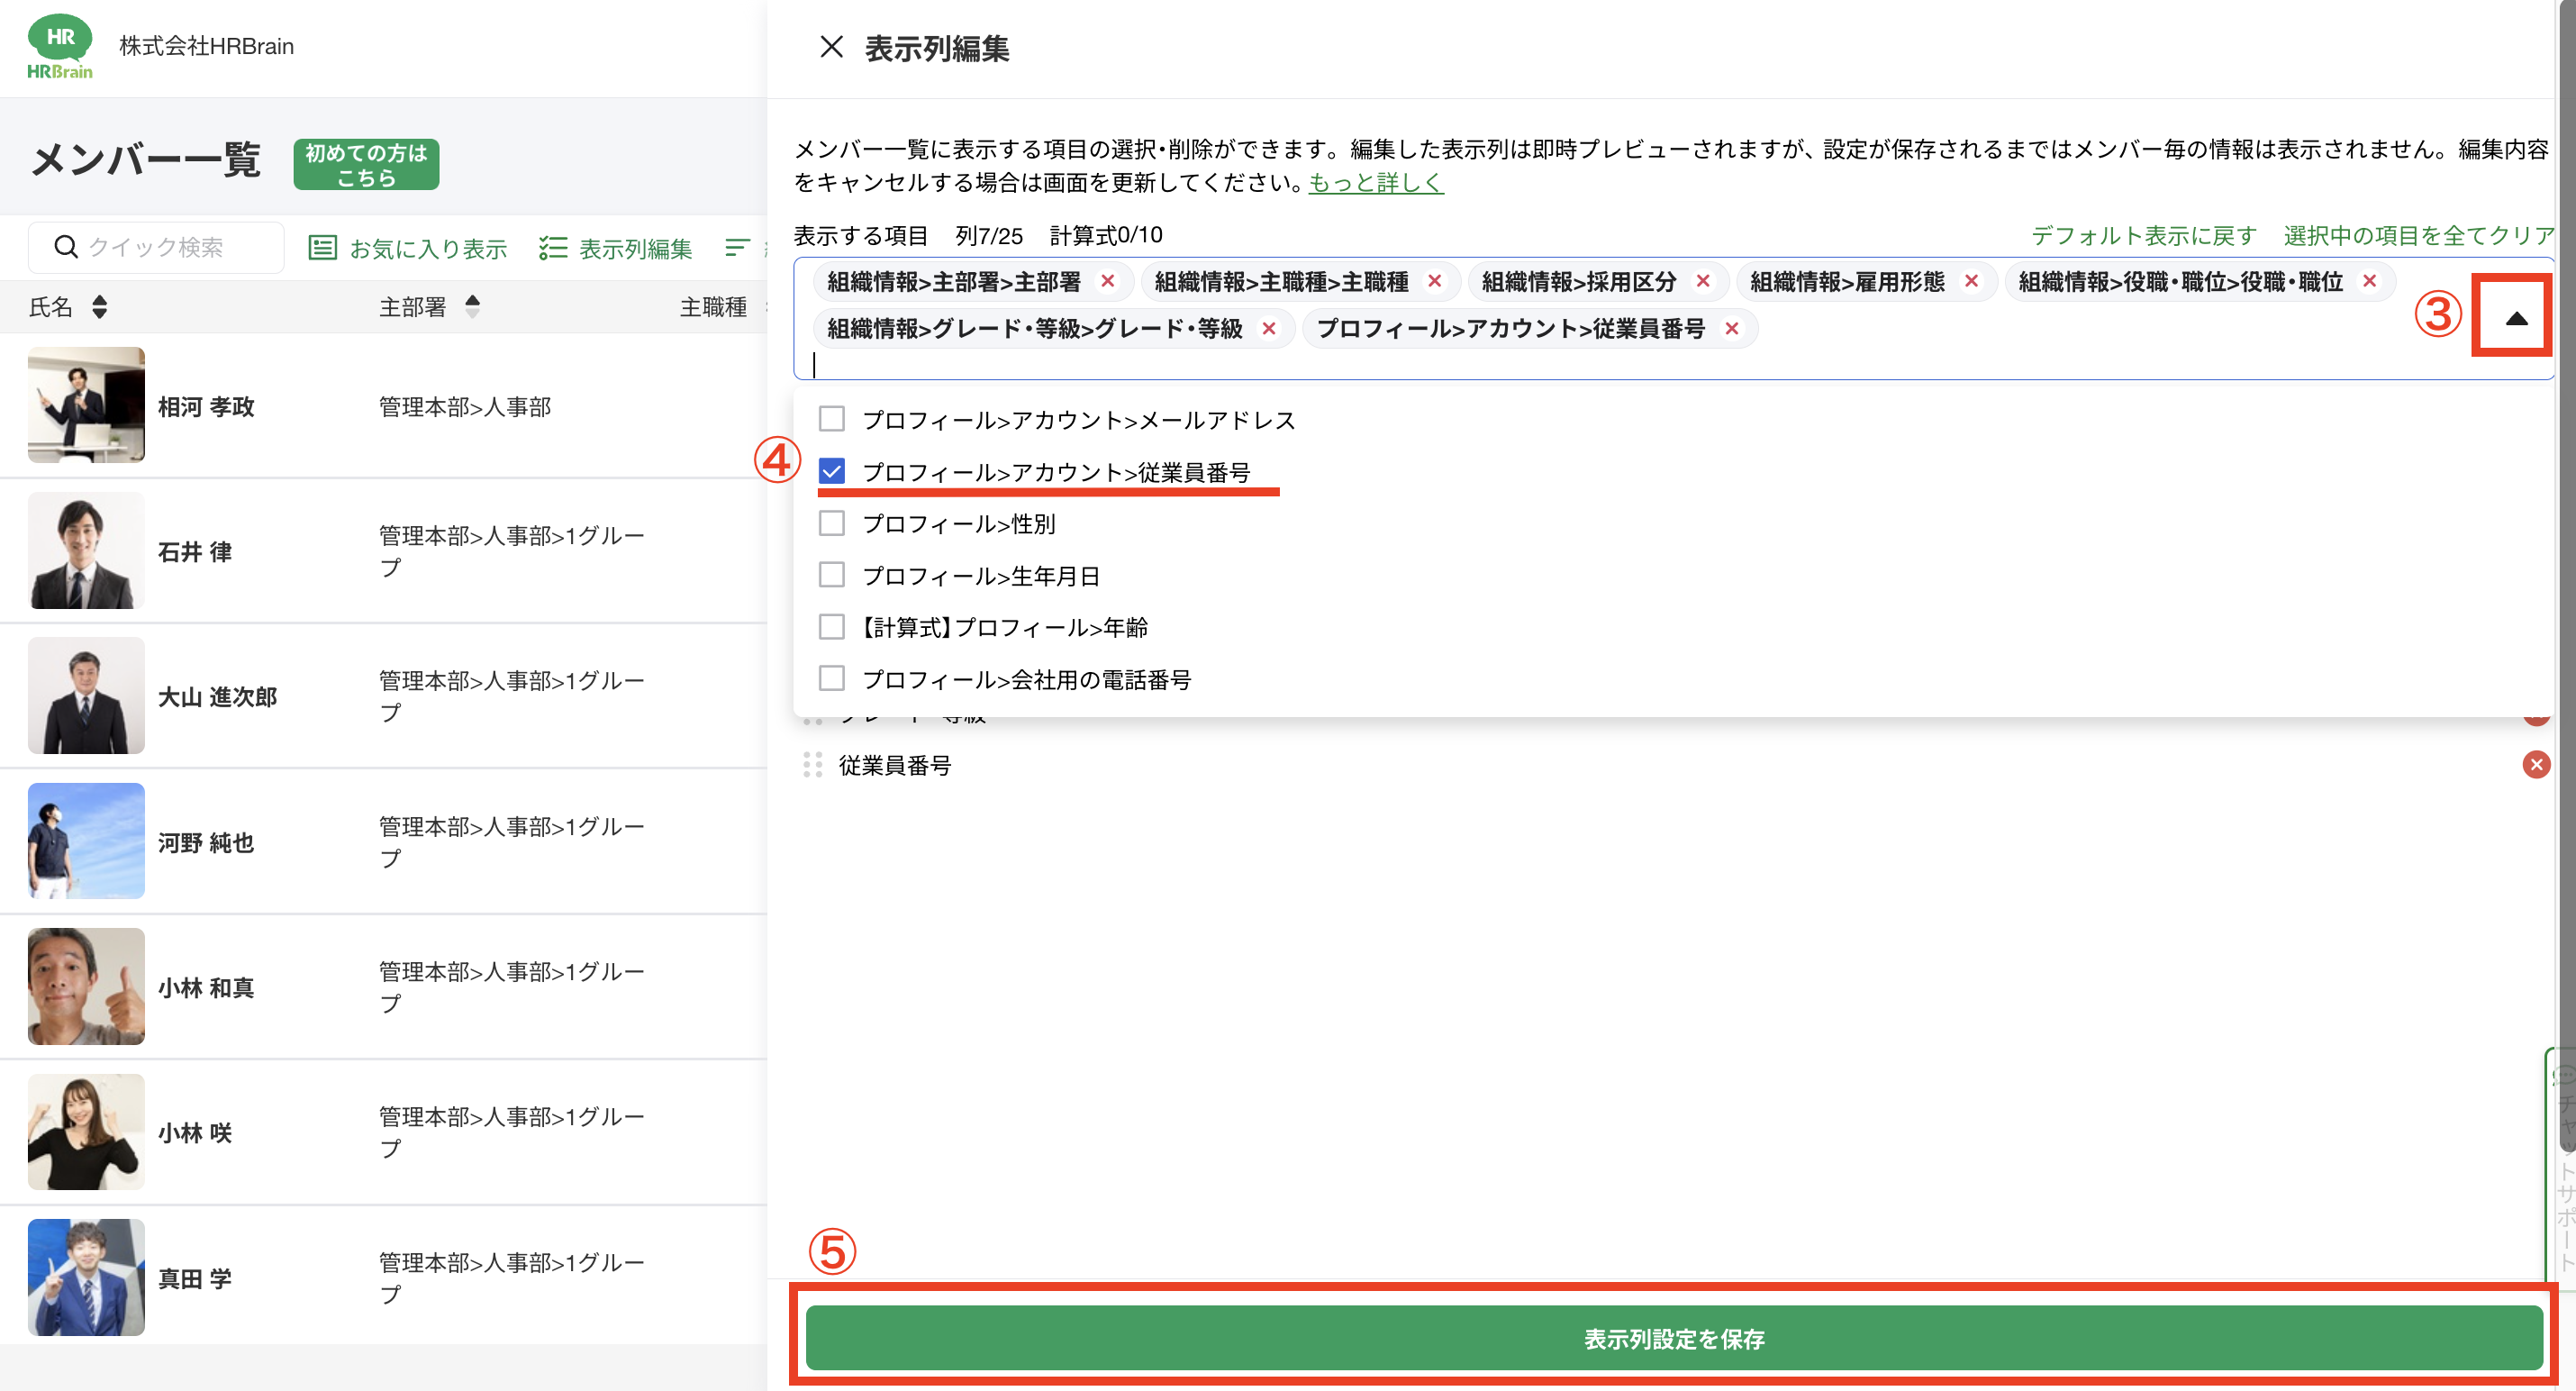
Task: Click the HRBrain logo icon
Action: (60, 46)
